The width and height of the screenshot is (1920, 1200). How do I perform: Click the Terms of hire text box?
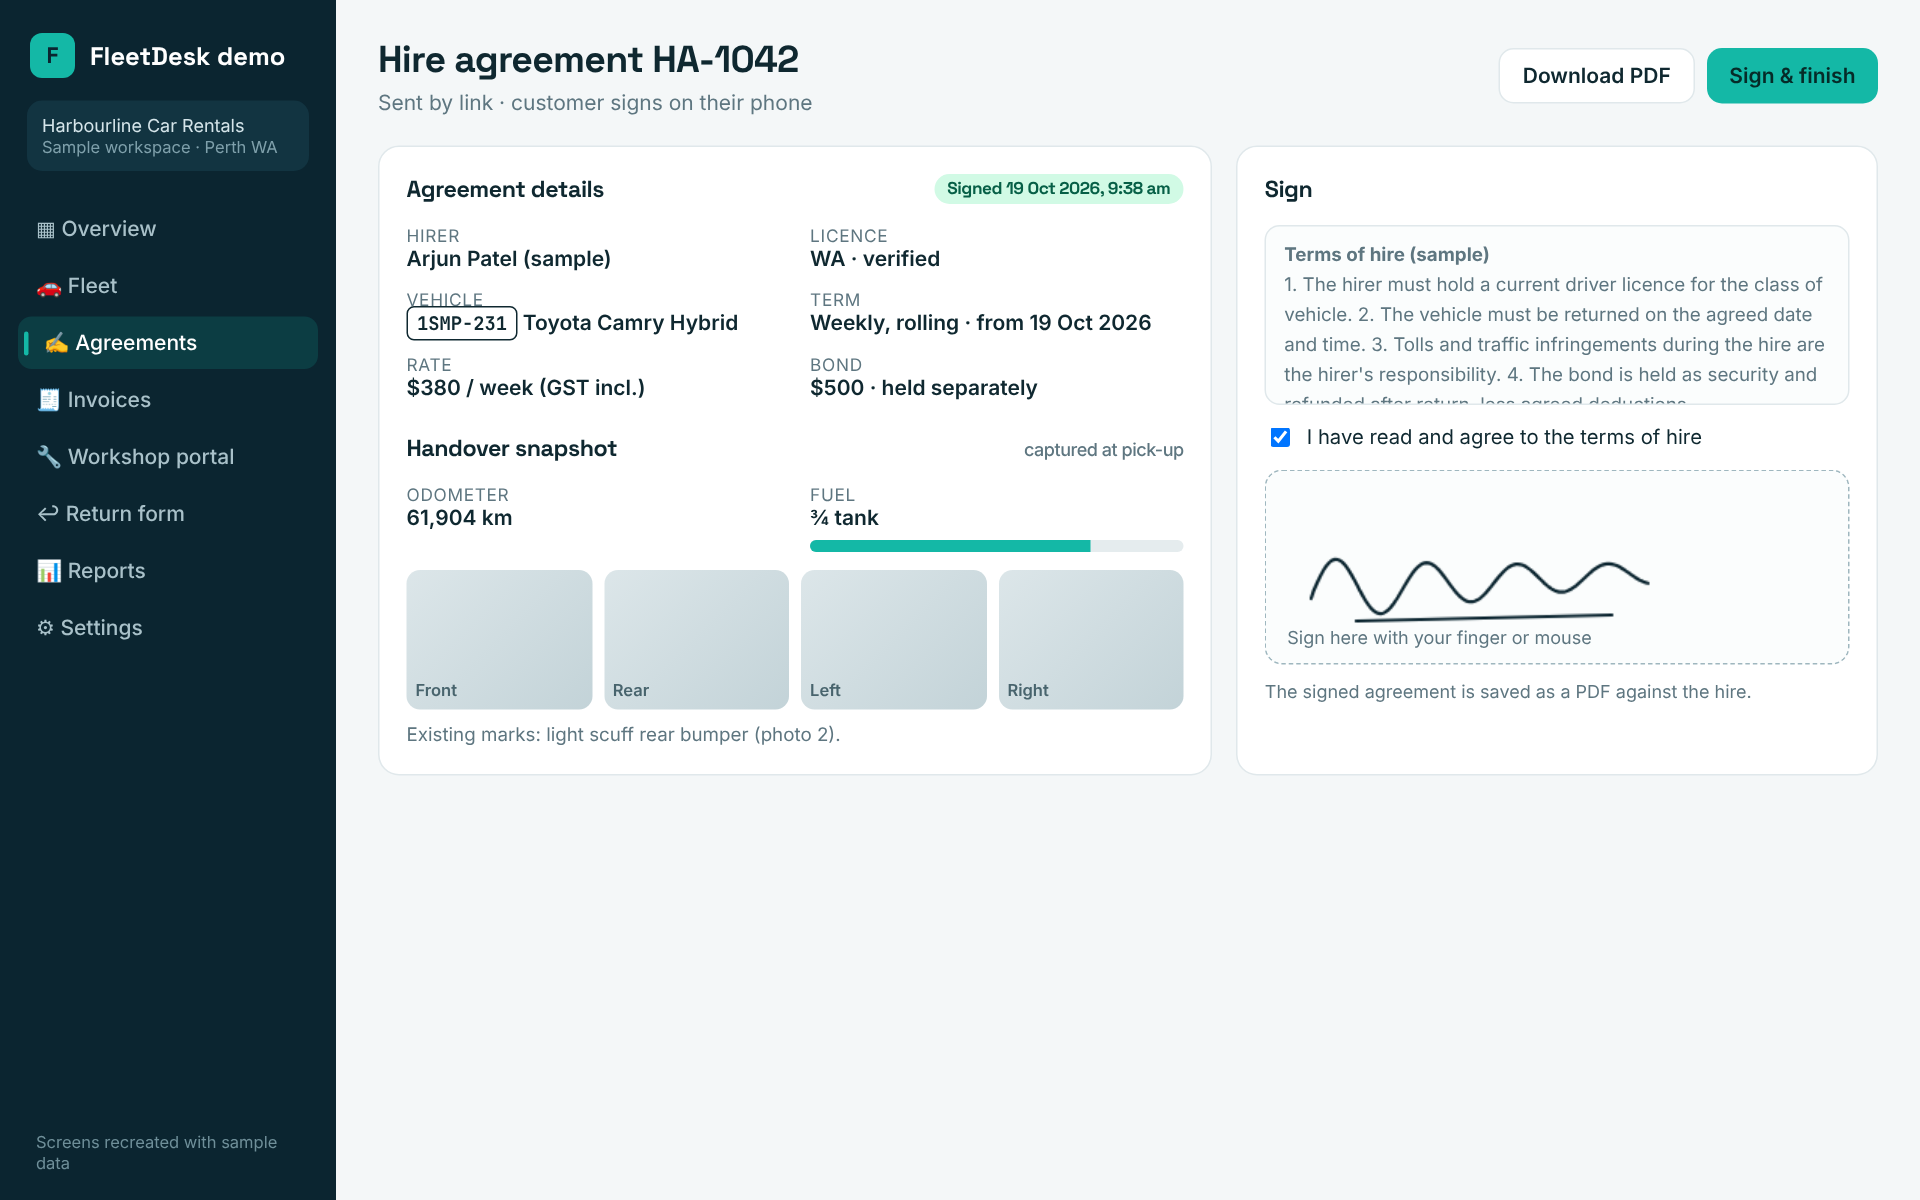1557,315
